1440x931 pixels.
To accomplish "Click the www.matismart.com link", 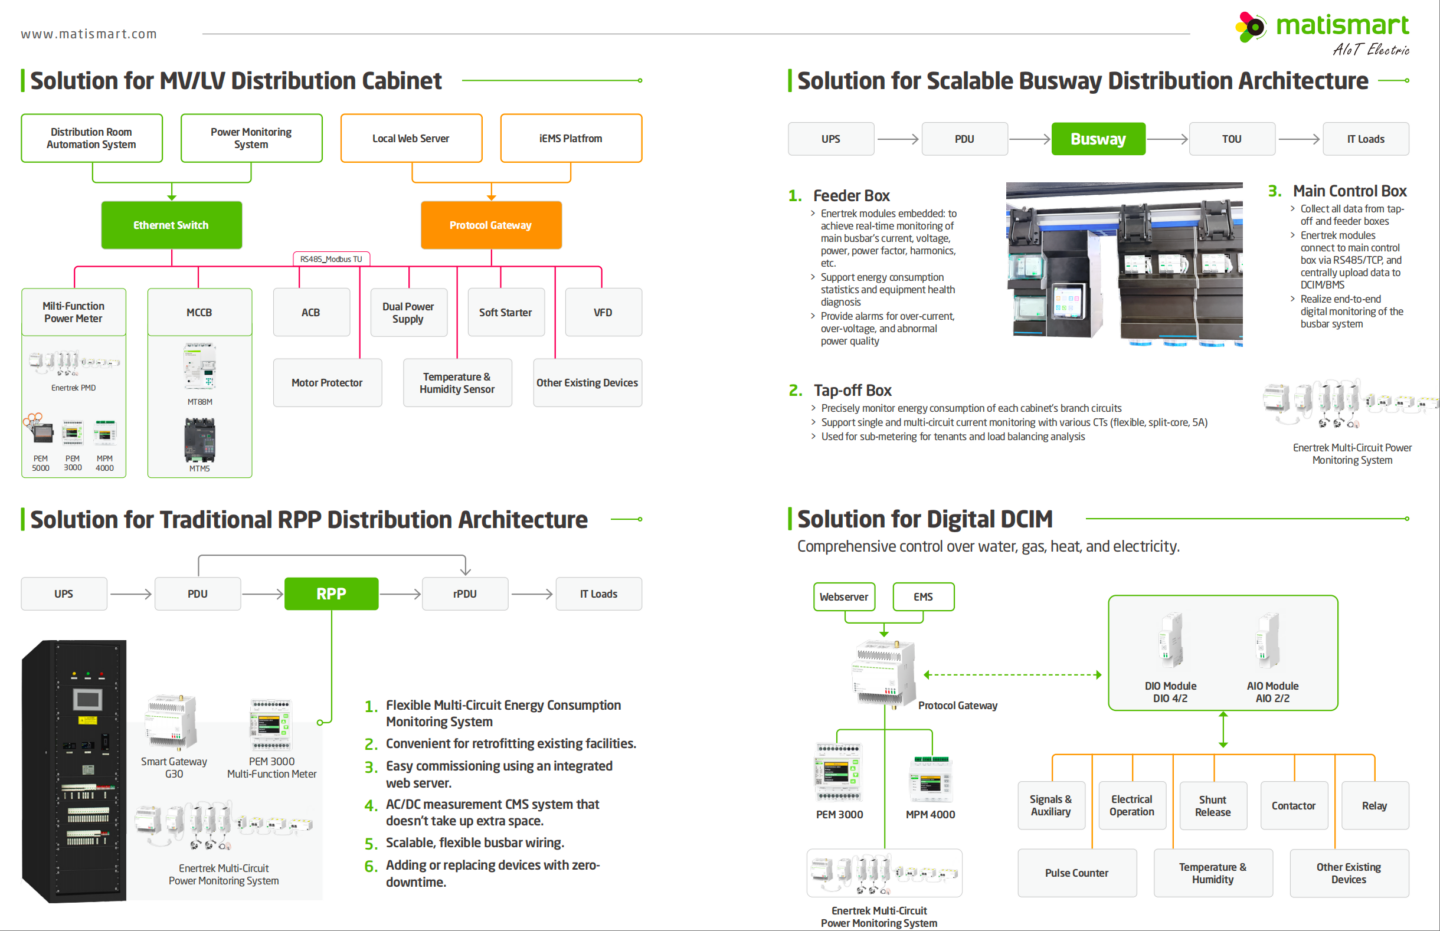I will [89, 34].
